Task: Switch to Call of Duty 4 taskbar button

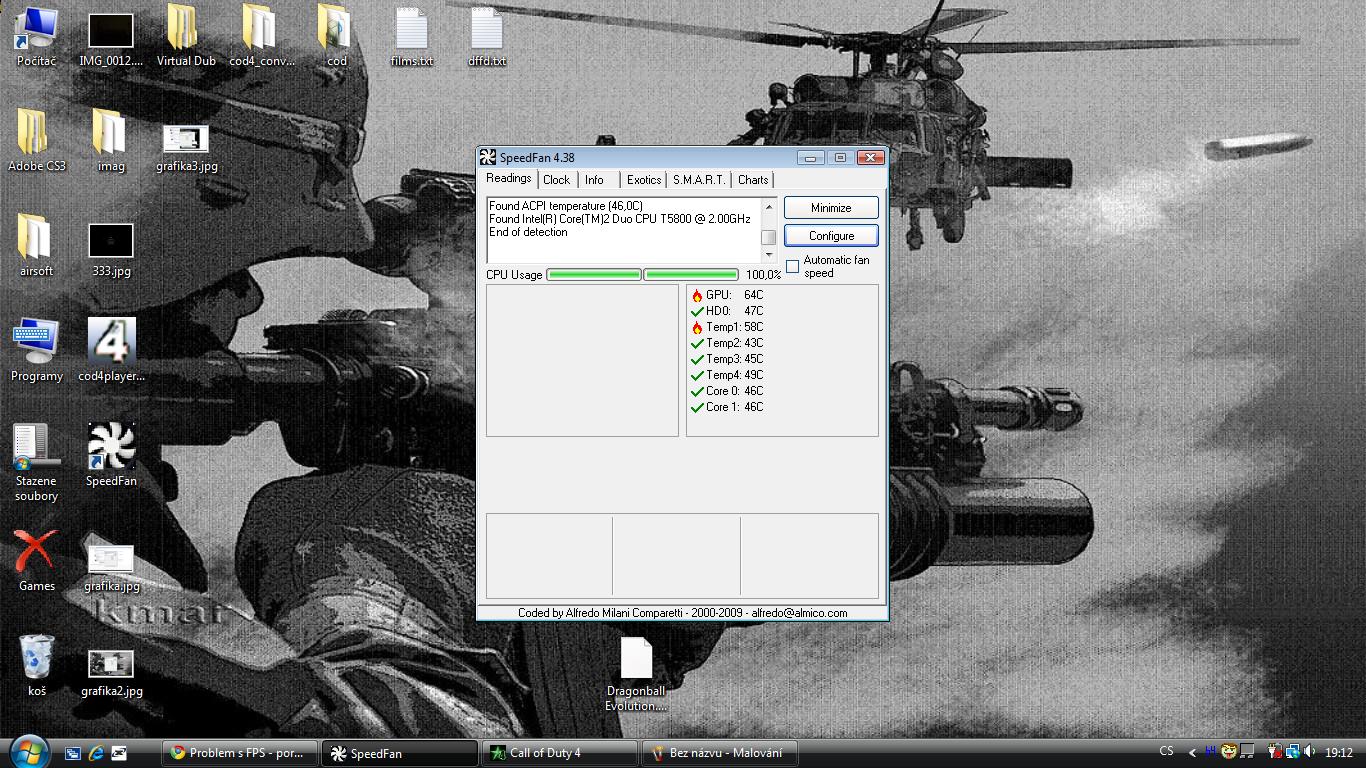Action: click(560, 753)
